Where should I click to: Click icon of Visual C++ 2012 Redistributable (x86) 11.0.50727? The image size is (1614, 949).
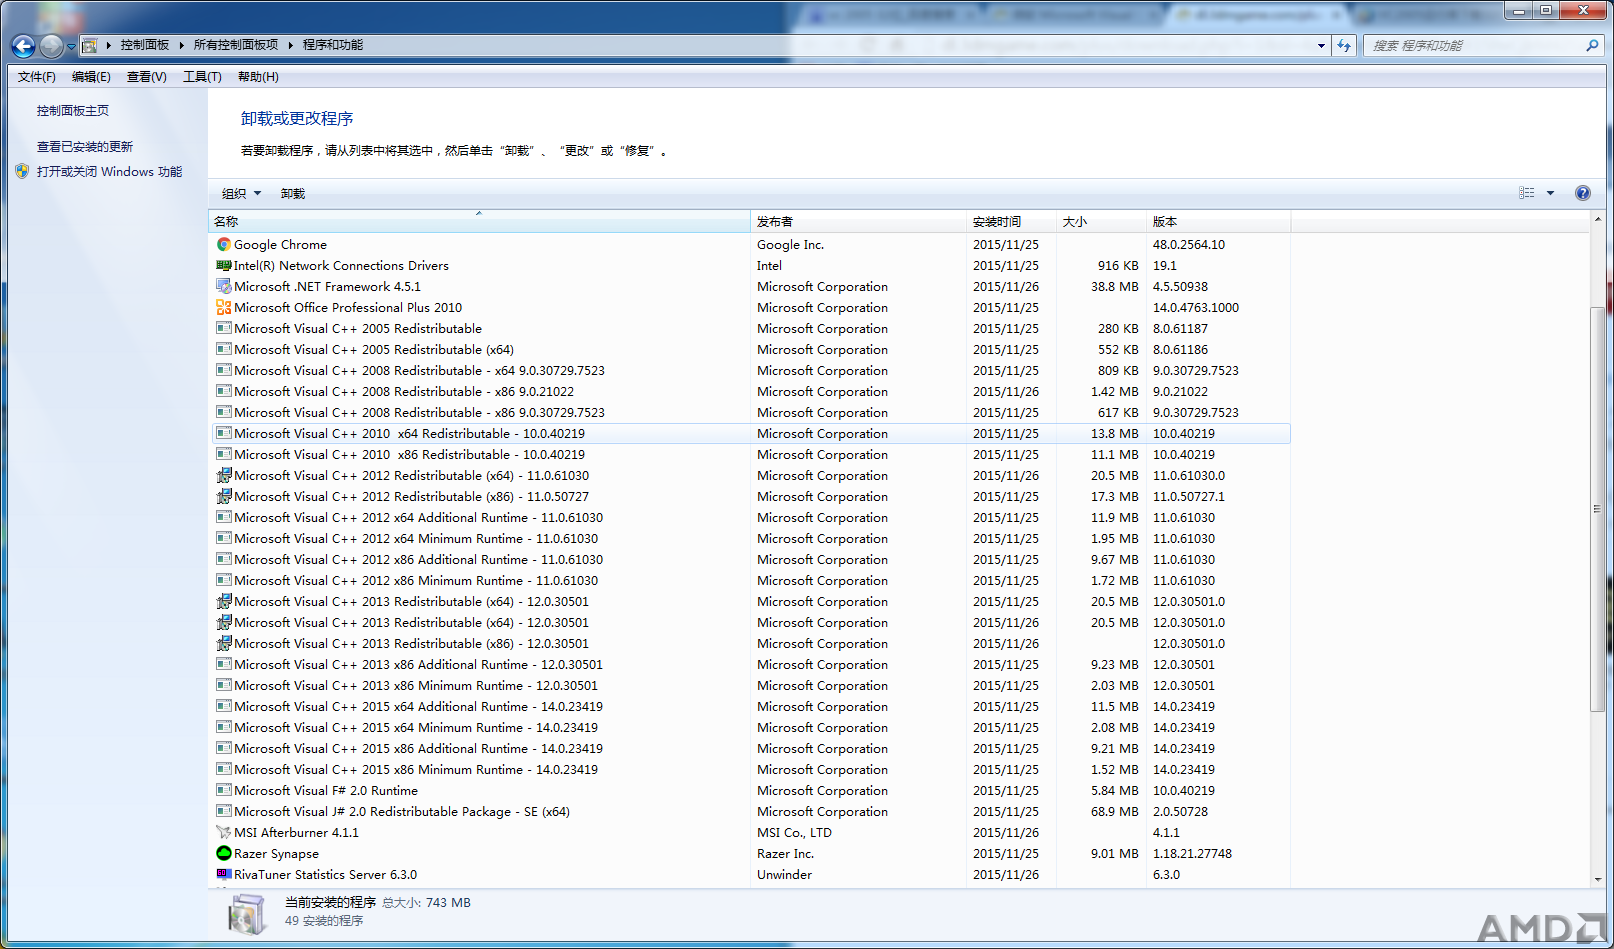click(x=224, y=496)
